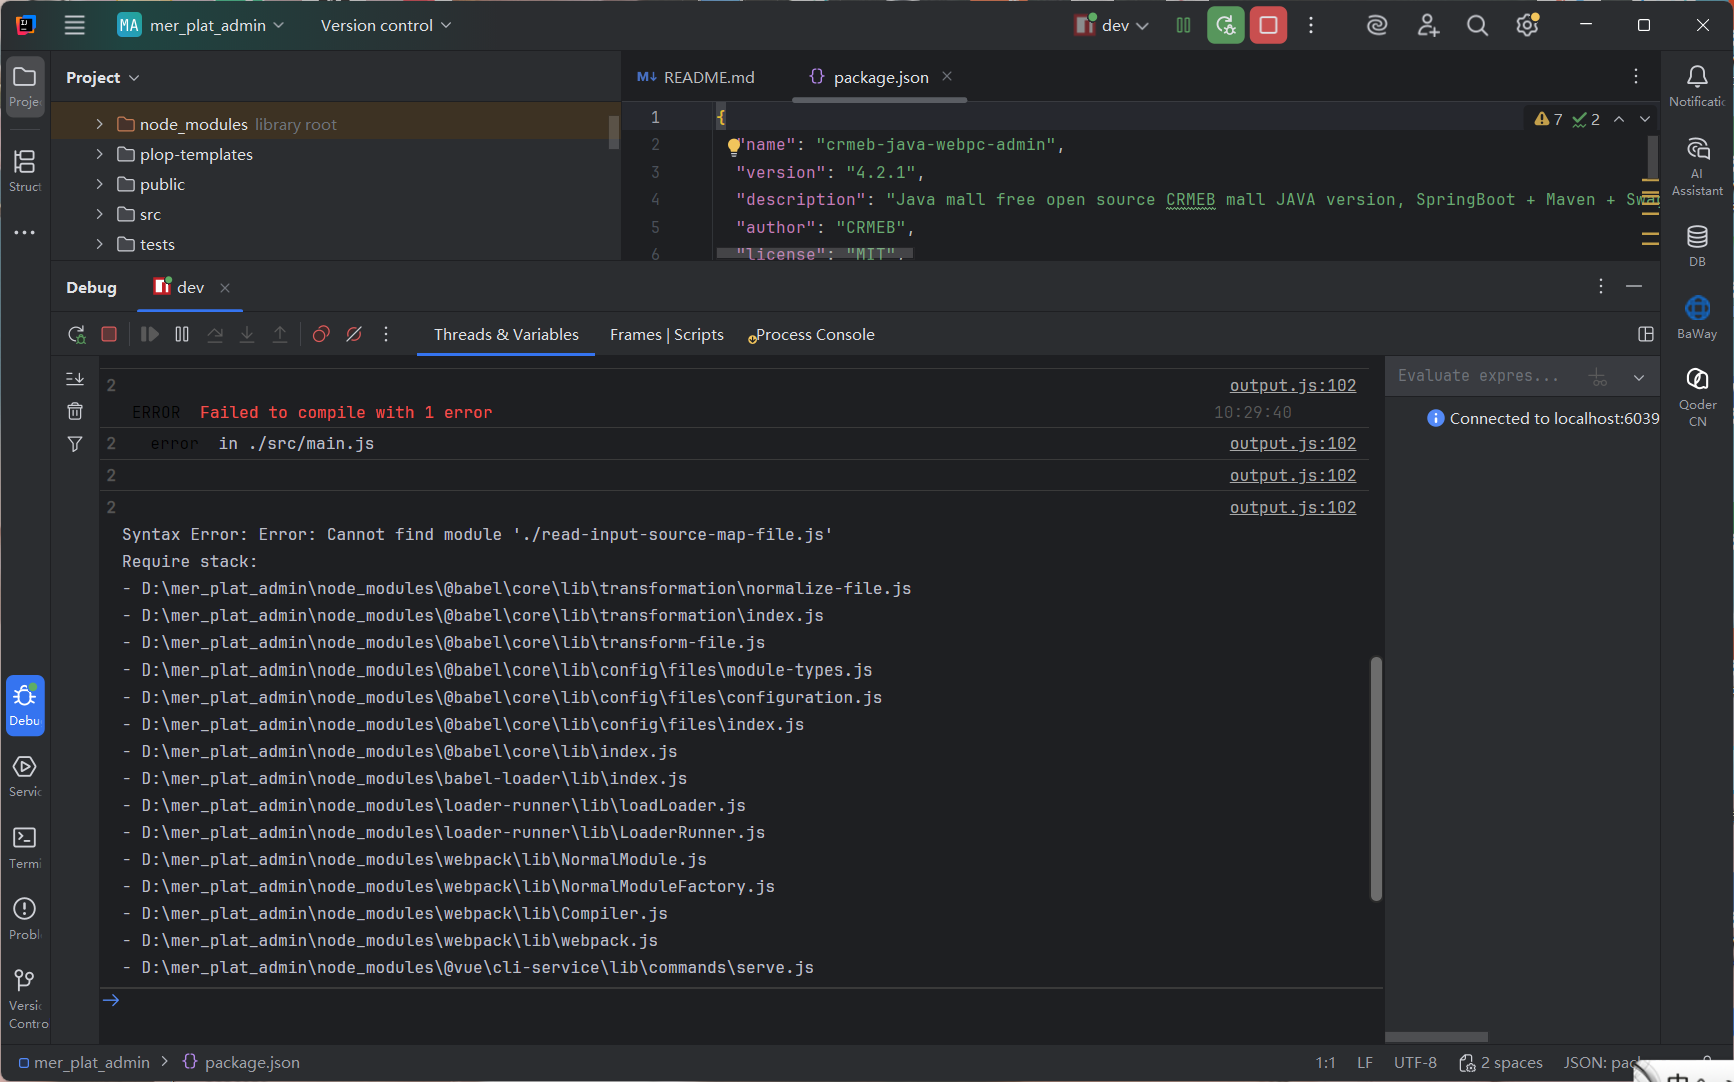Open the AI Assistant panel
The width and height of the screenshot is (1734, 1082).
click(x=1697, y=167)
